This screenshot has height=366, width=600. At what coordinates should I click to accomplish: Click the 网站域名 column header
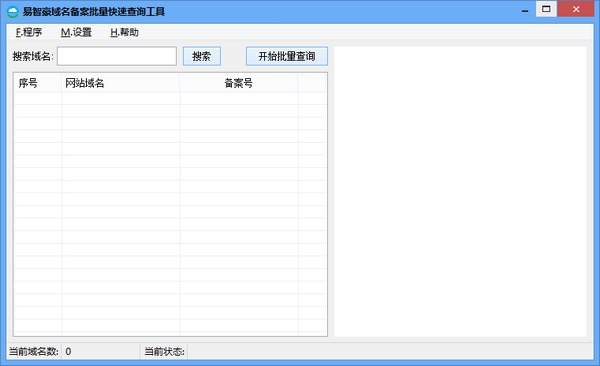coord(121,83)
